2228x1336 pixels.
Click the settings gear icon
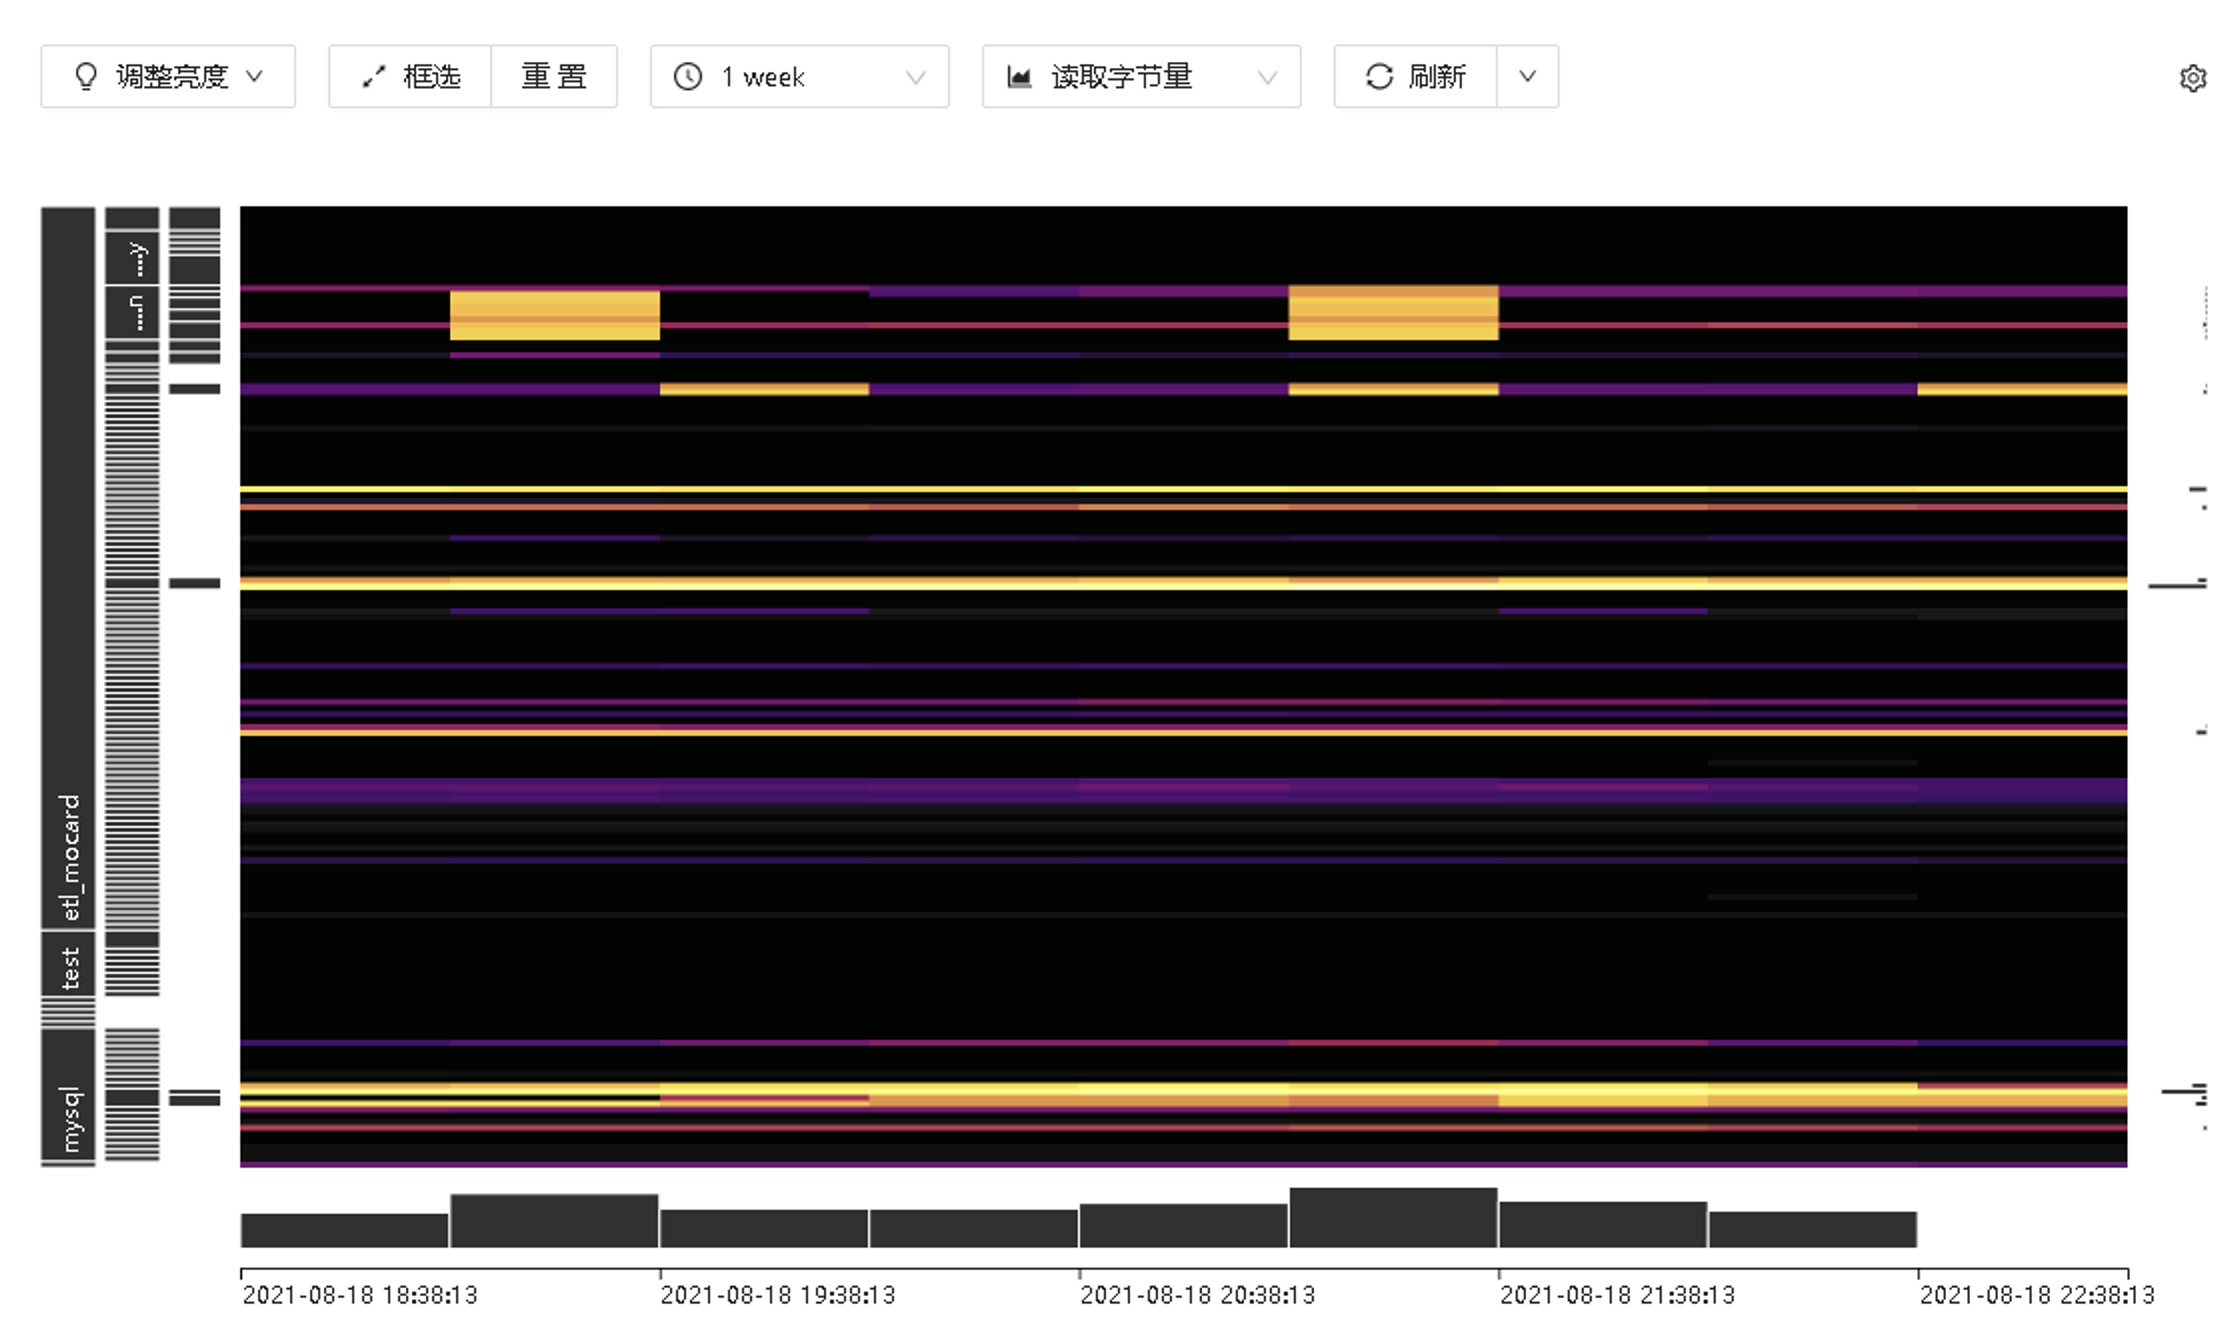(x=2192, y=78)
